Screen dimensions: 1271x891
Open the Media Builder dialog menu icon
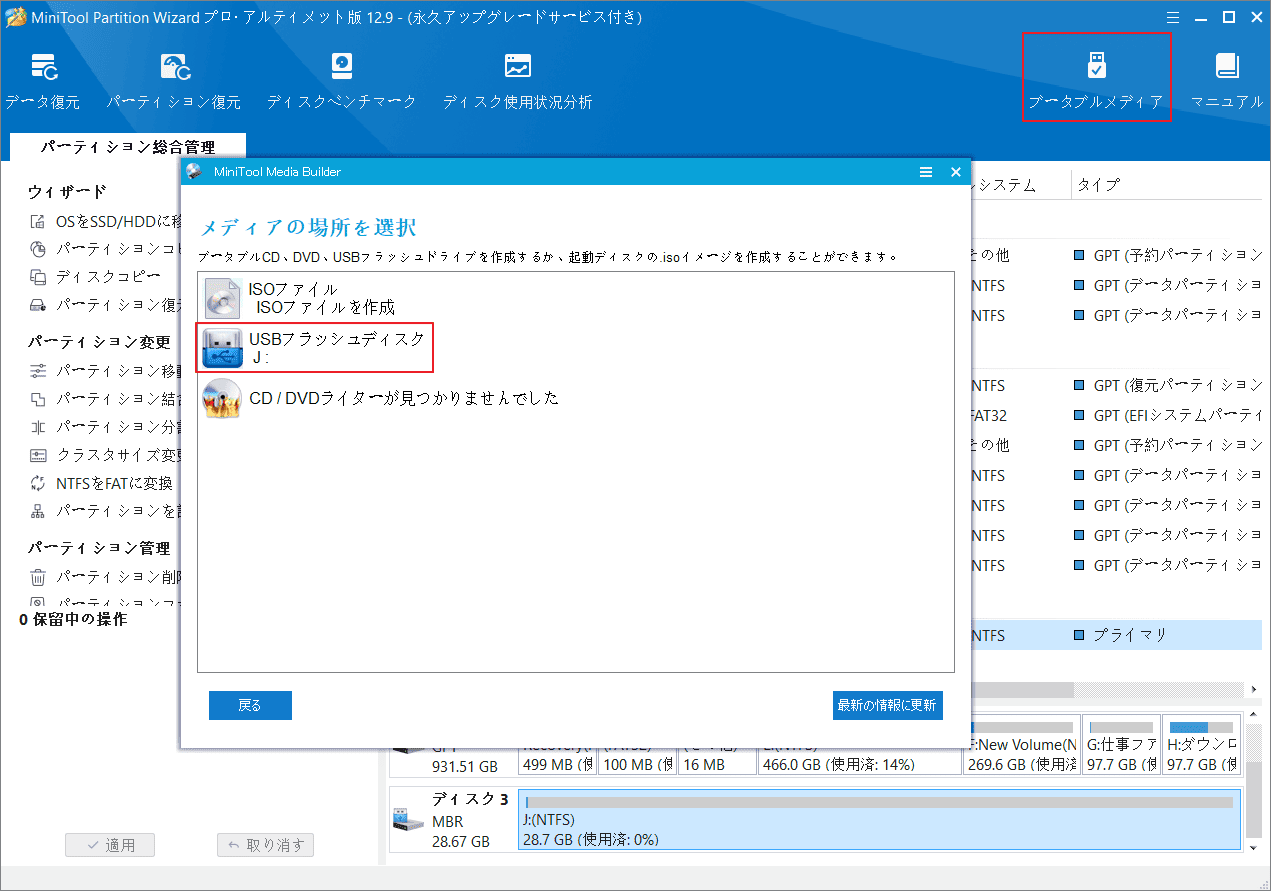coord(926,172)
